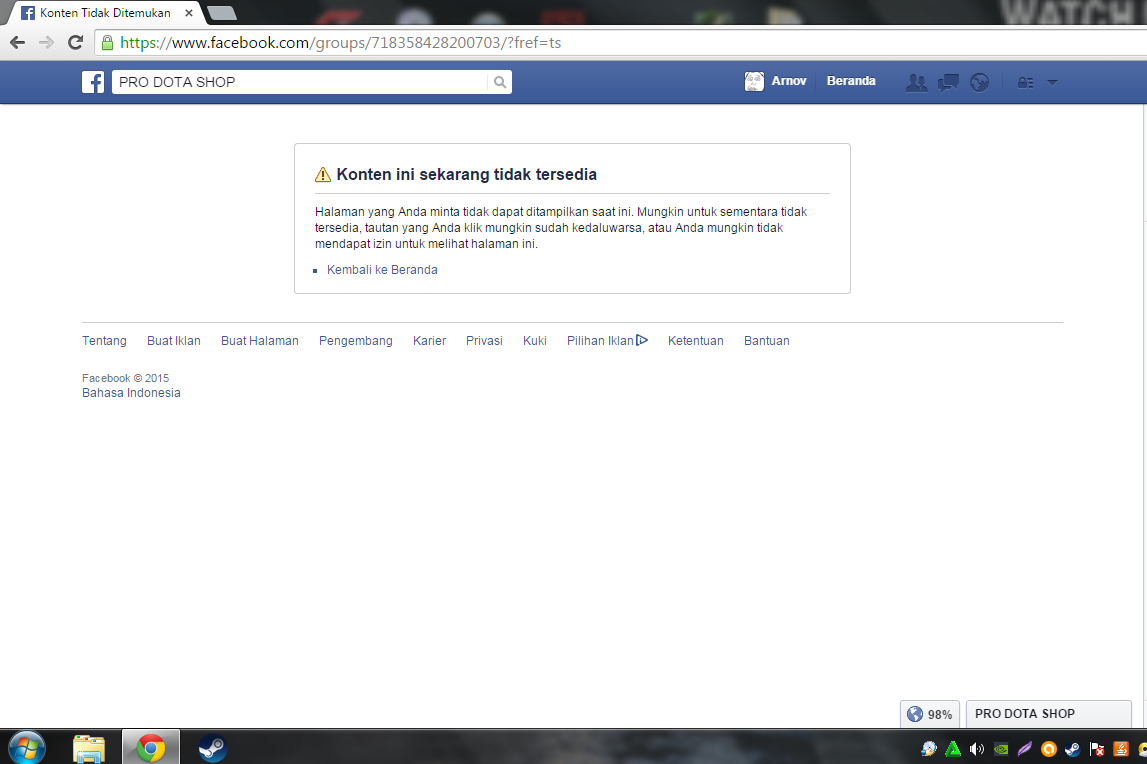Click the green HTTPS padlock icon
Image resolution: width=1147 pixels, height=764 pixels.
[x=108, y=42]
